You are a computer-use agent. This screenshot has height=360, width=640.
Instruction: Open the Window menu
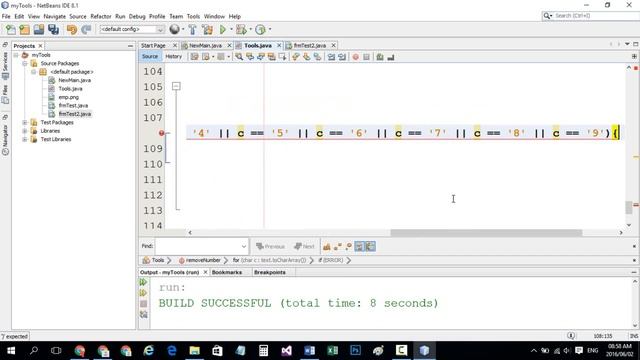[214, 16]
